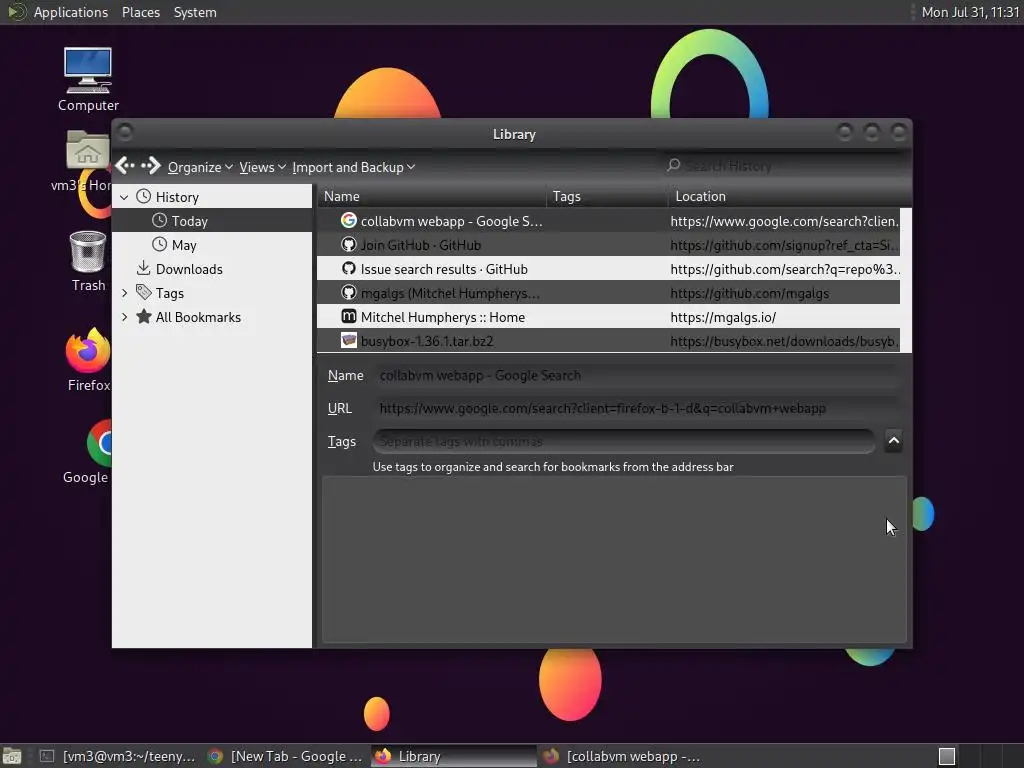Click the Library window menu button at top-left

click(125, 133)
